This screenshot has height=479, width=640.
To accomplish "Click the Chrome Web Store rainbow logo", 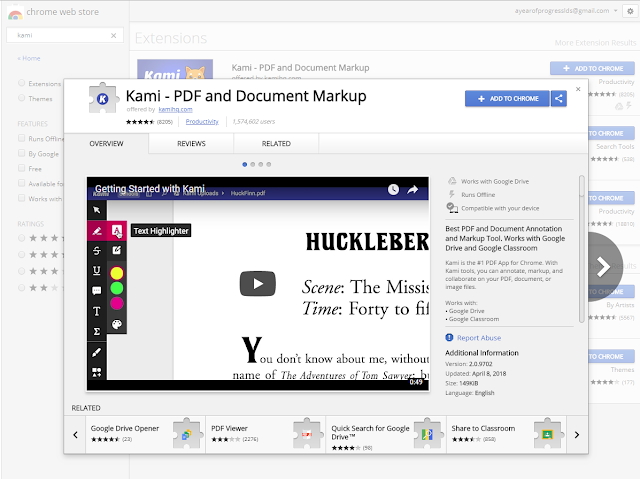I will pyautogui.click(x=15, y=13).
